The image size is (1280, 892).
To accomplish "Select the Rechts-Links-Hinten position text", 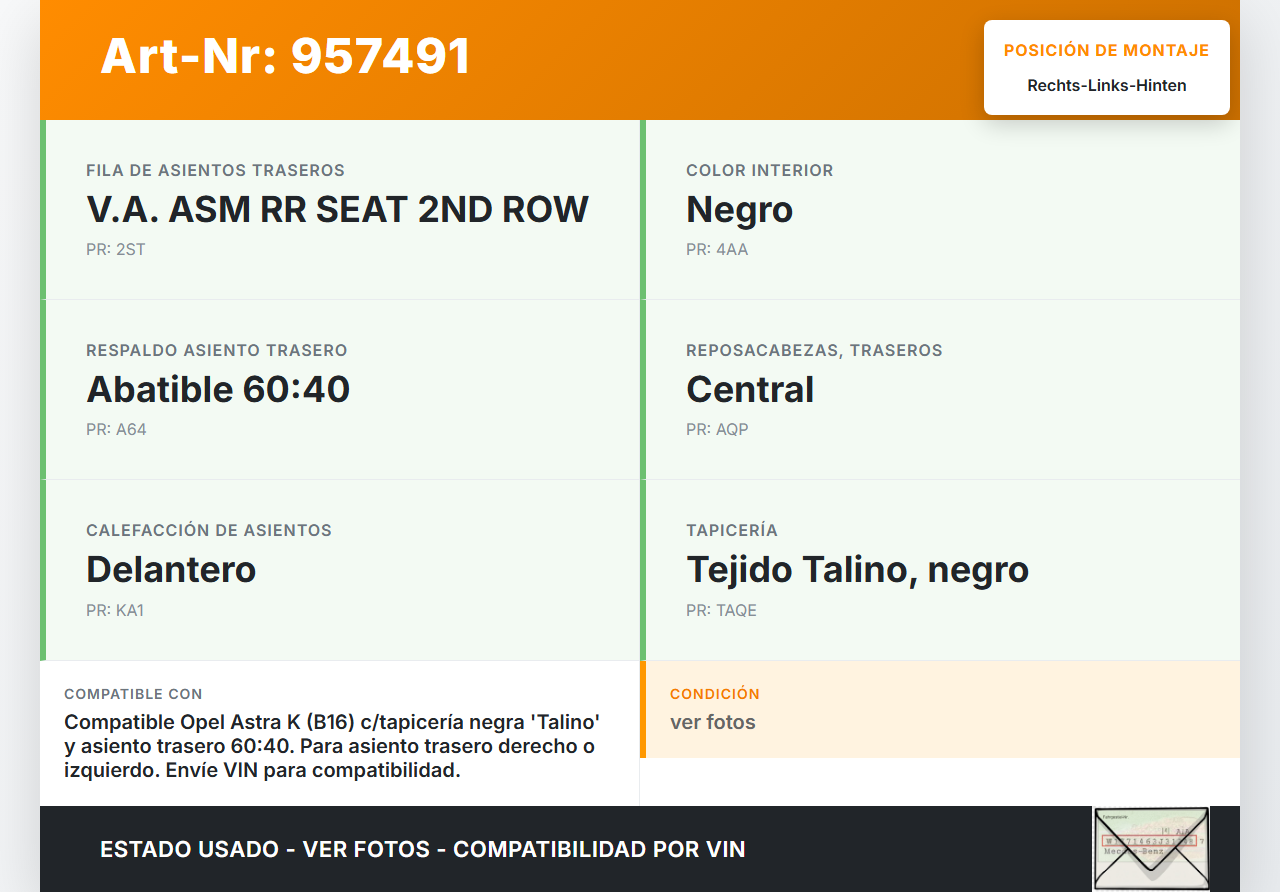I will tap(1106, 86).
